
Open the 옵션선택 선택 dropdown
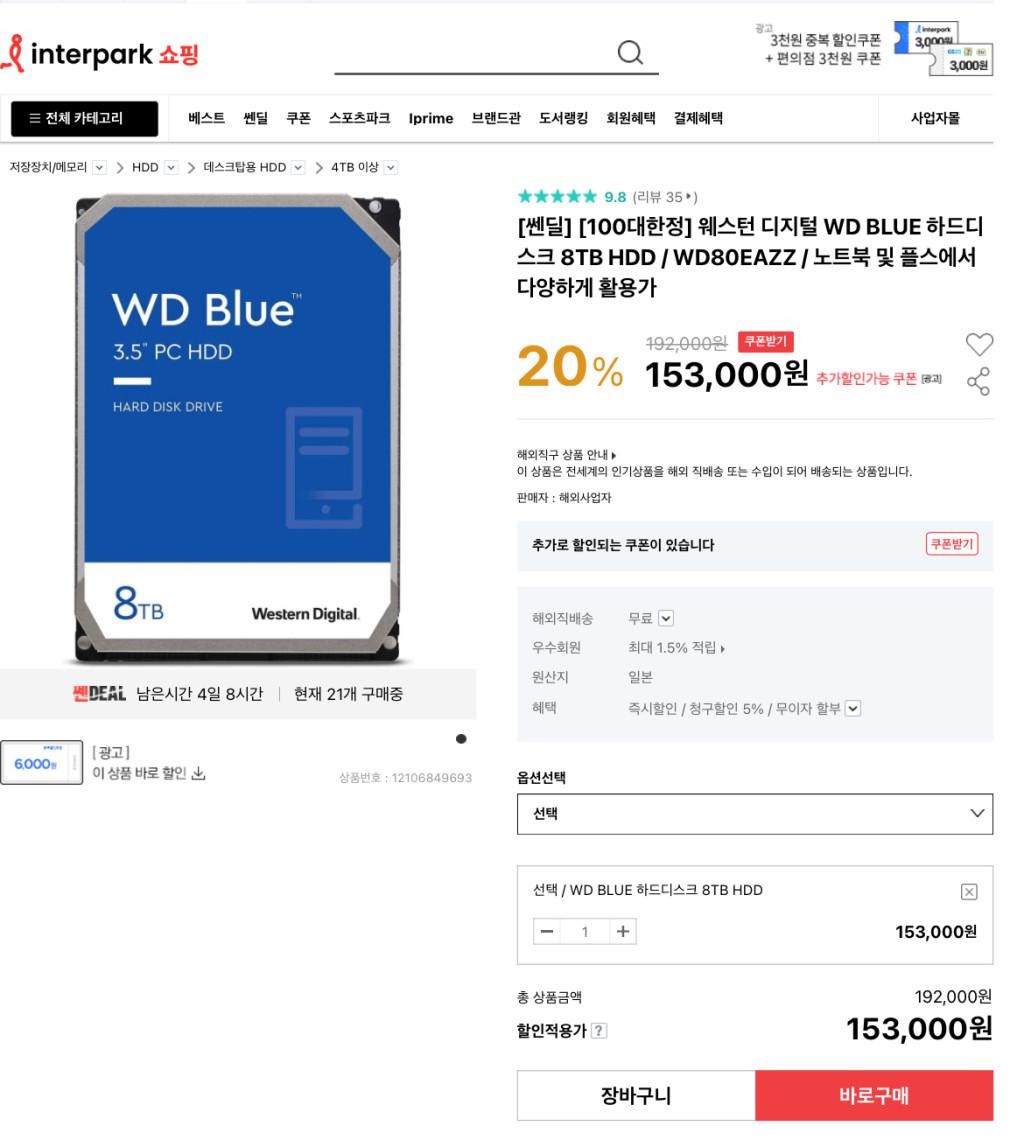tap(754, 813)
